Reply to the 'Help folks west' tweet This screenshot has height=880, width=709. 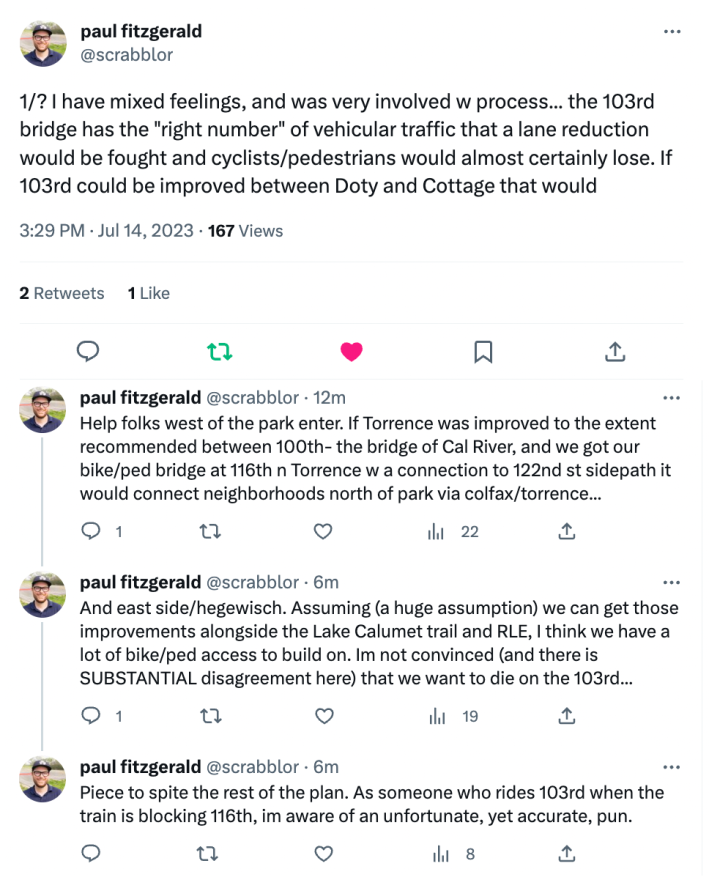91,532
